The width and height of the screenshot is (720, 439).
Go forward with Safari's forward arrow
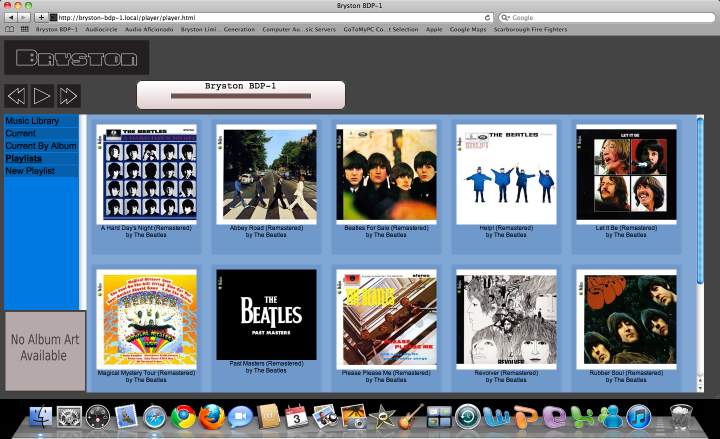point(24,17)
